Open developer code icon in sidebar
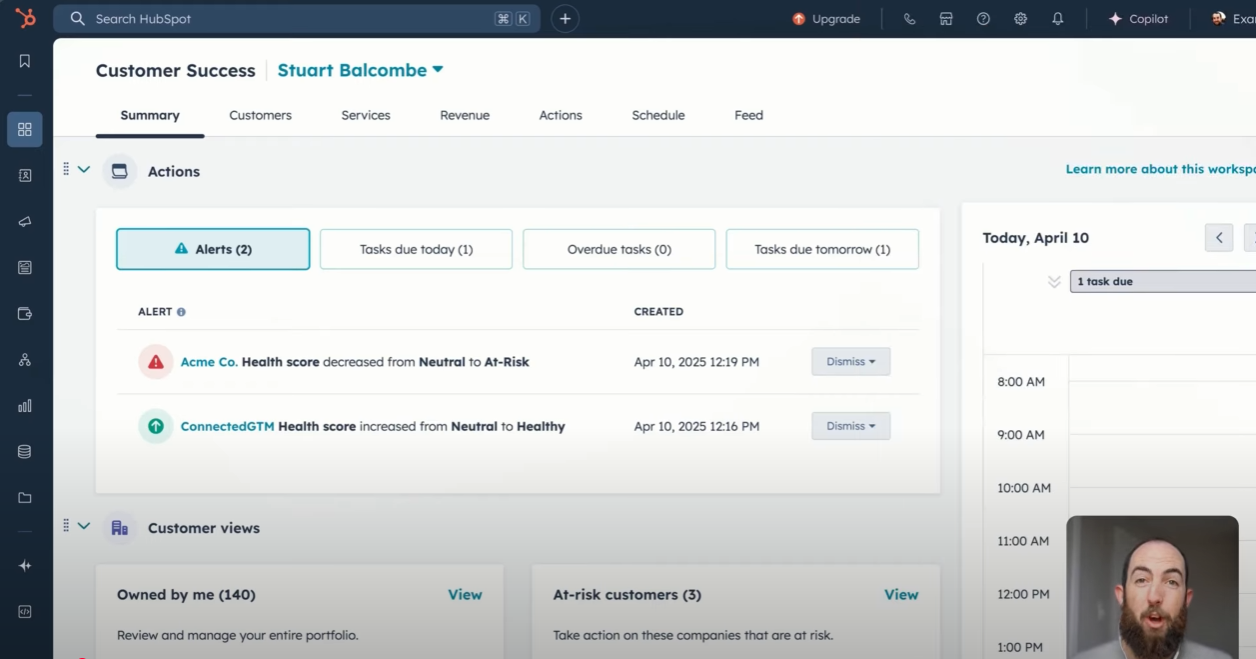The image size is (1256, 659). coord(25,611)
